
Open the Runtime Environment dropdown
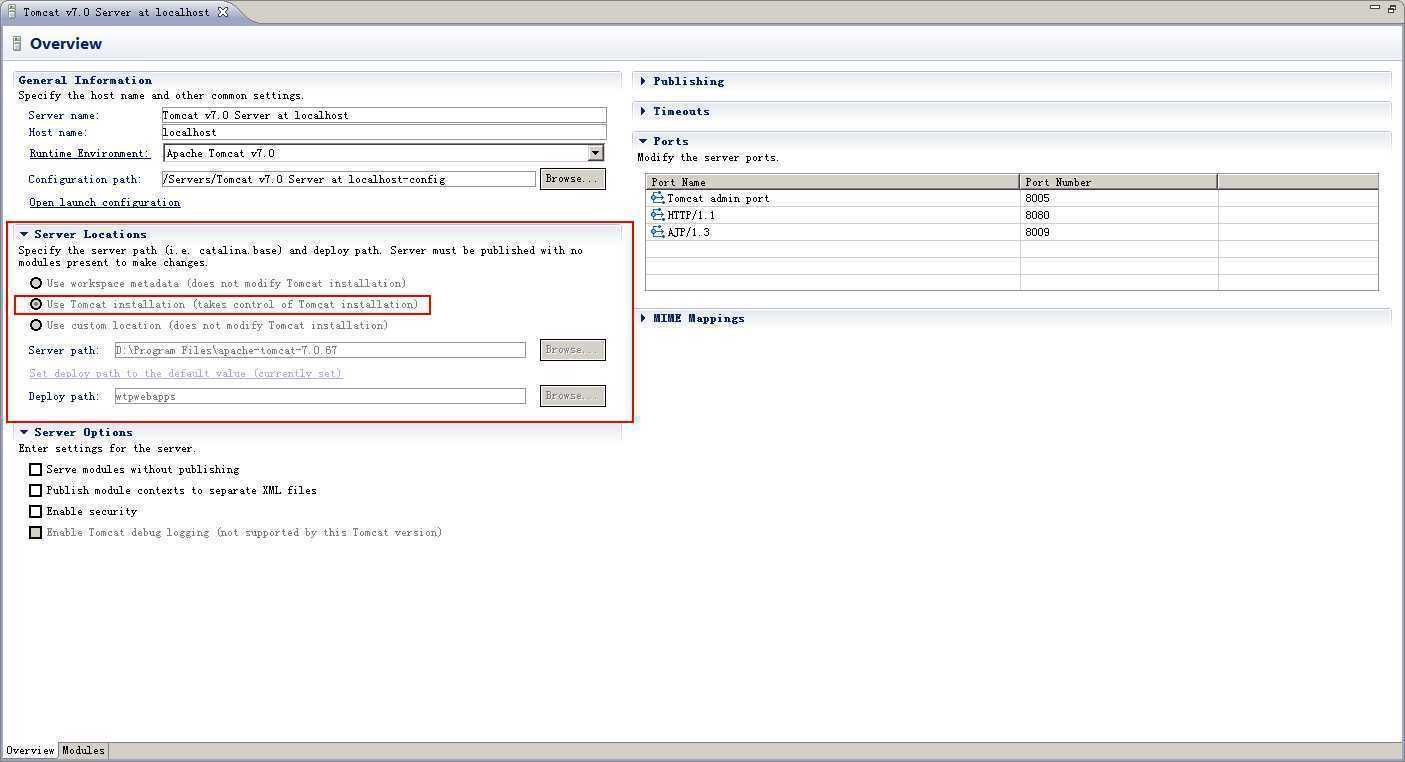(x=595, y=153)
